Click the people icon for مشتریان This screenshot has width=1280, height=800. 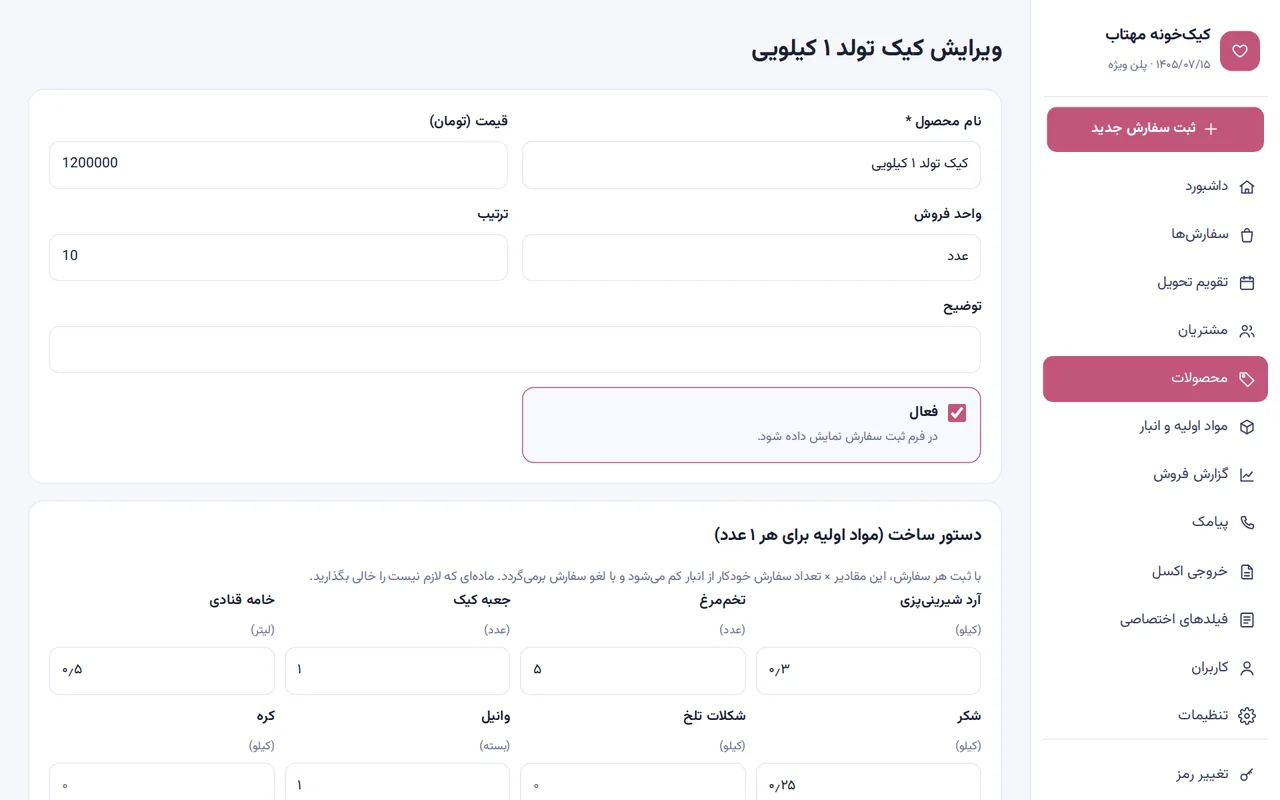[x=1247, y=331]
